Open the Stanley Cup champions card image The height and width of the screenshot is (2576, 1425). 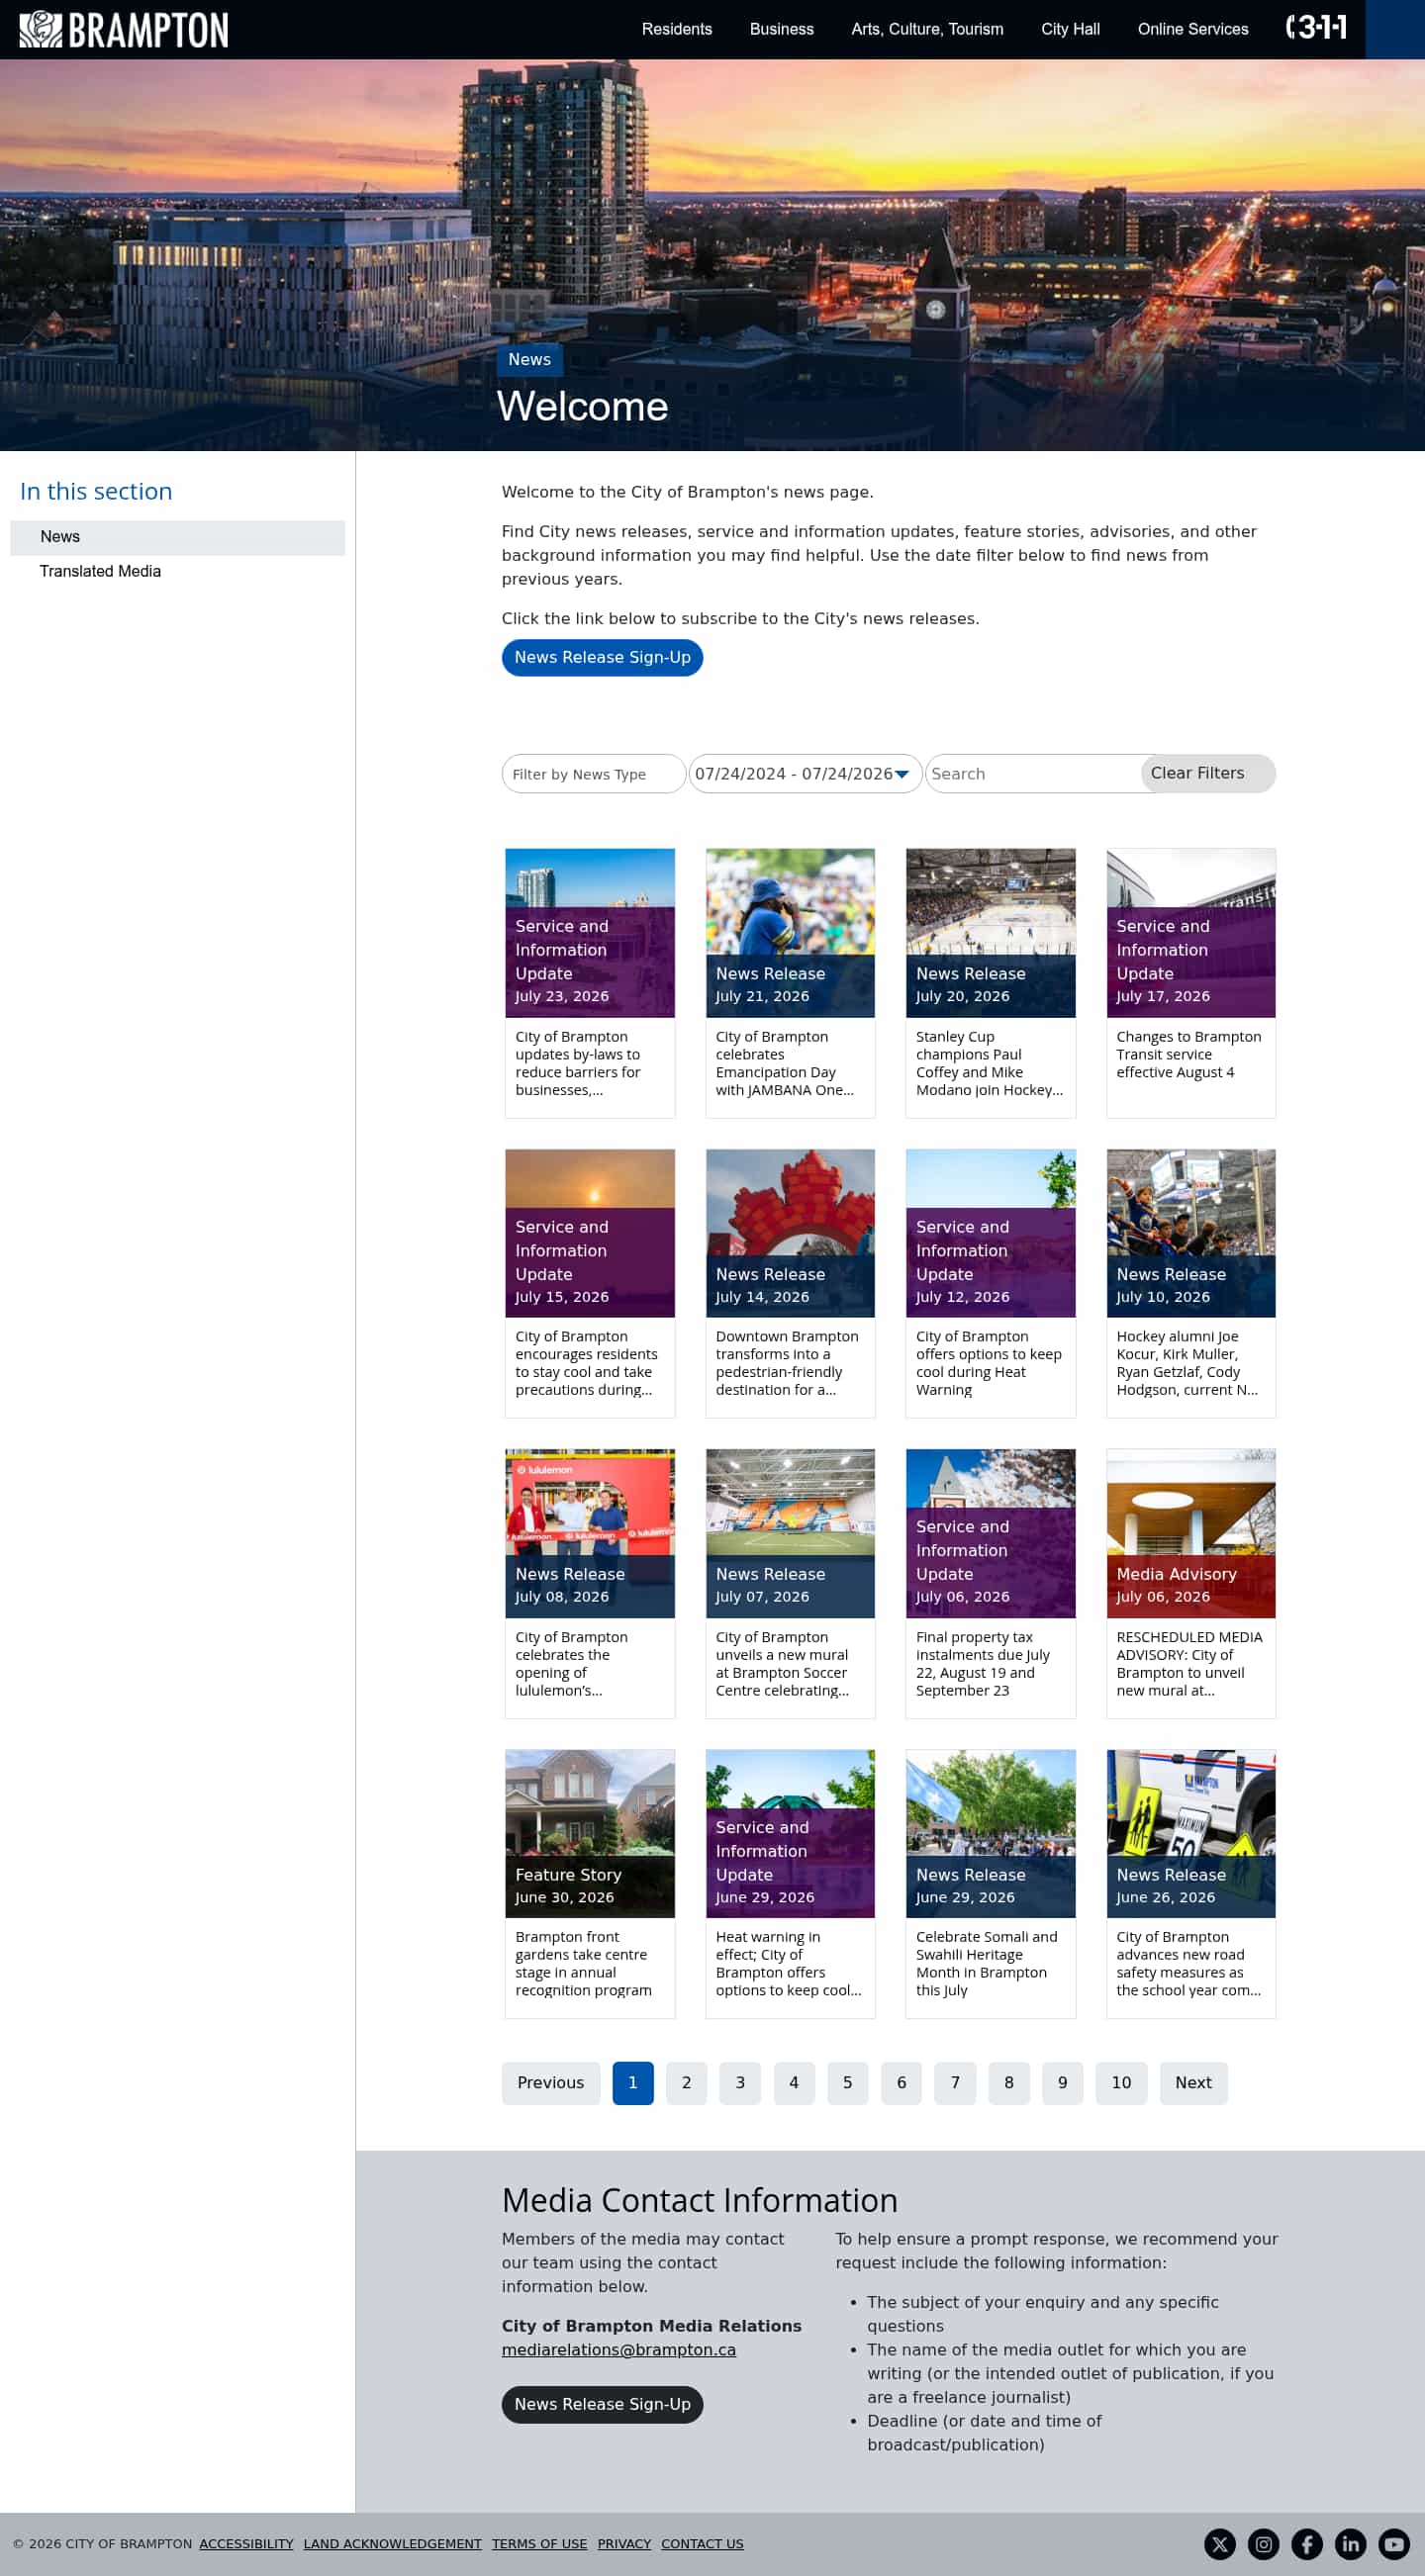991,933
